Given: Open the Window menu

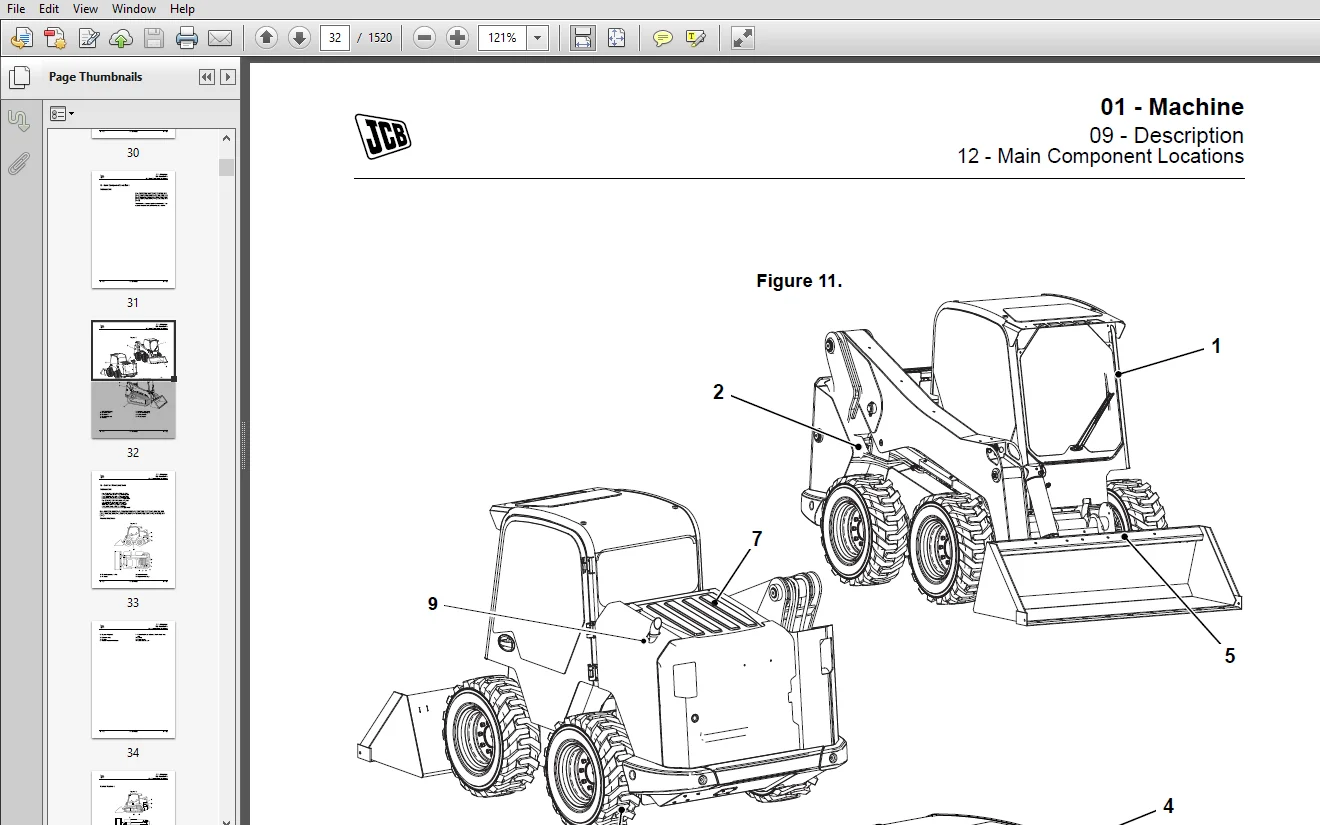Looking at the screenshot, I should (x=134, y=9).
